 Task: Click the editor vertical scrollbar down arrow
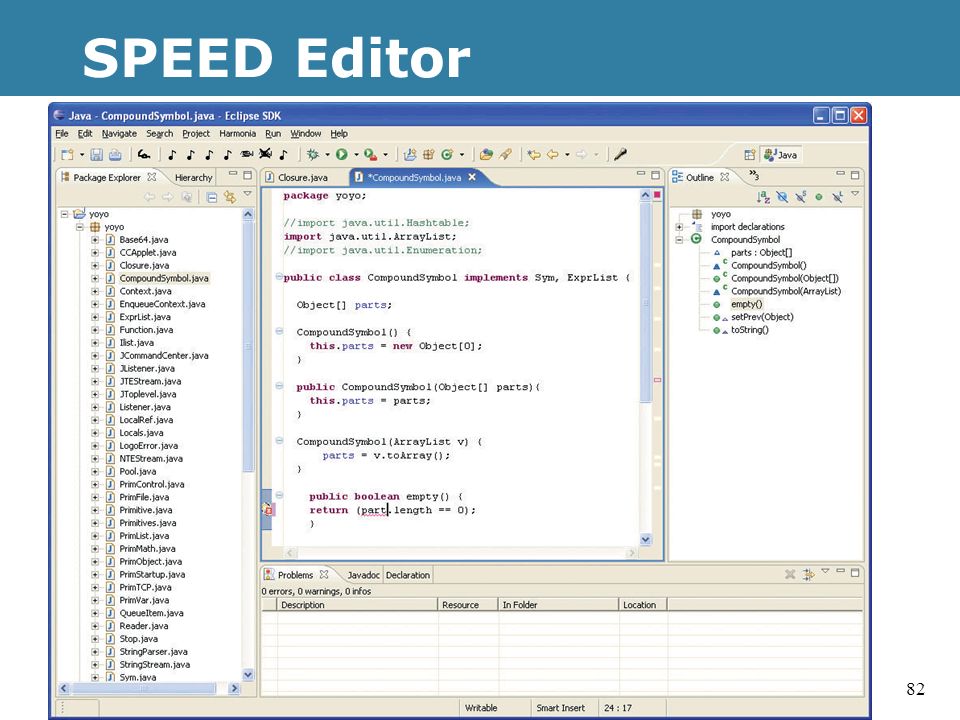(645, 539)
